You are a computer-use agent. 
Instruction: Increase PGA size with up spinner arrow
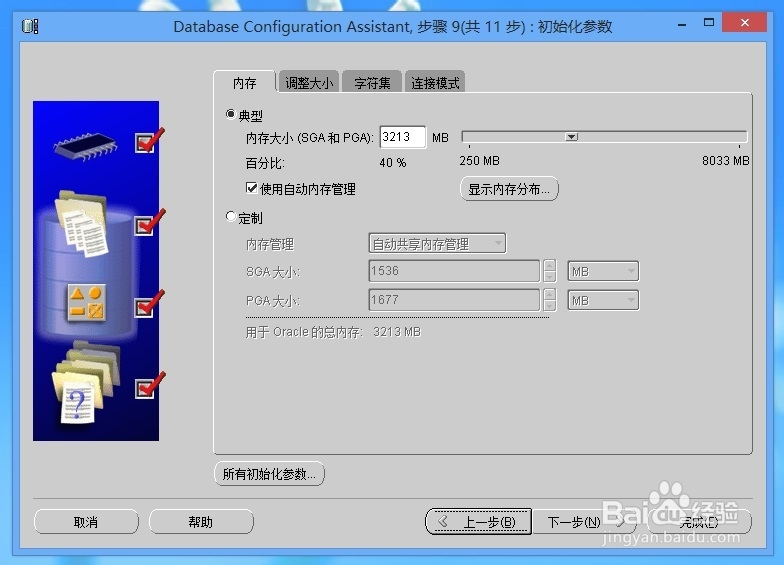pos(550,294)
